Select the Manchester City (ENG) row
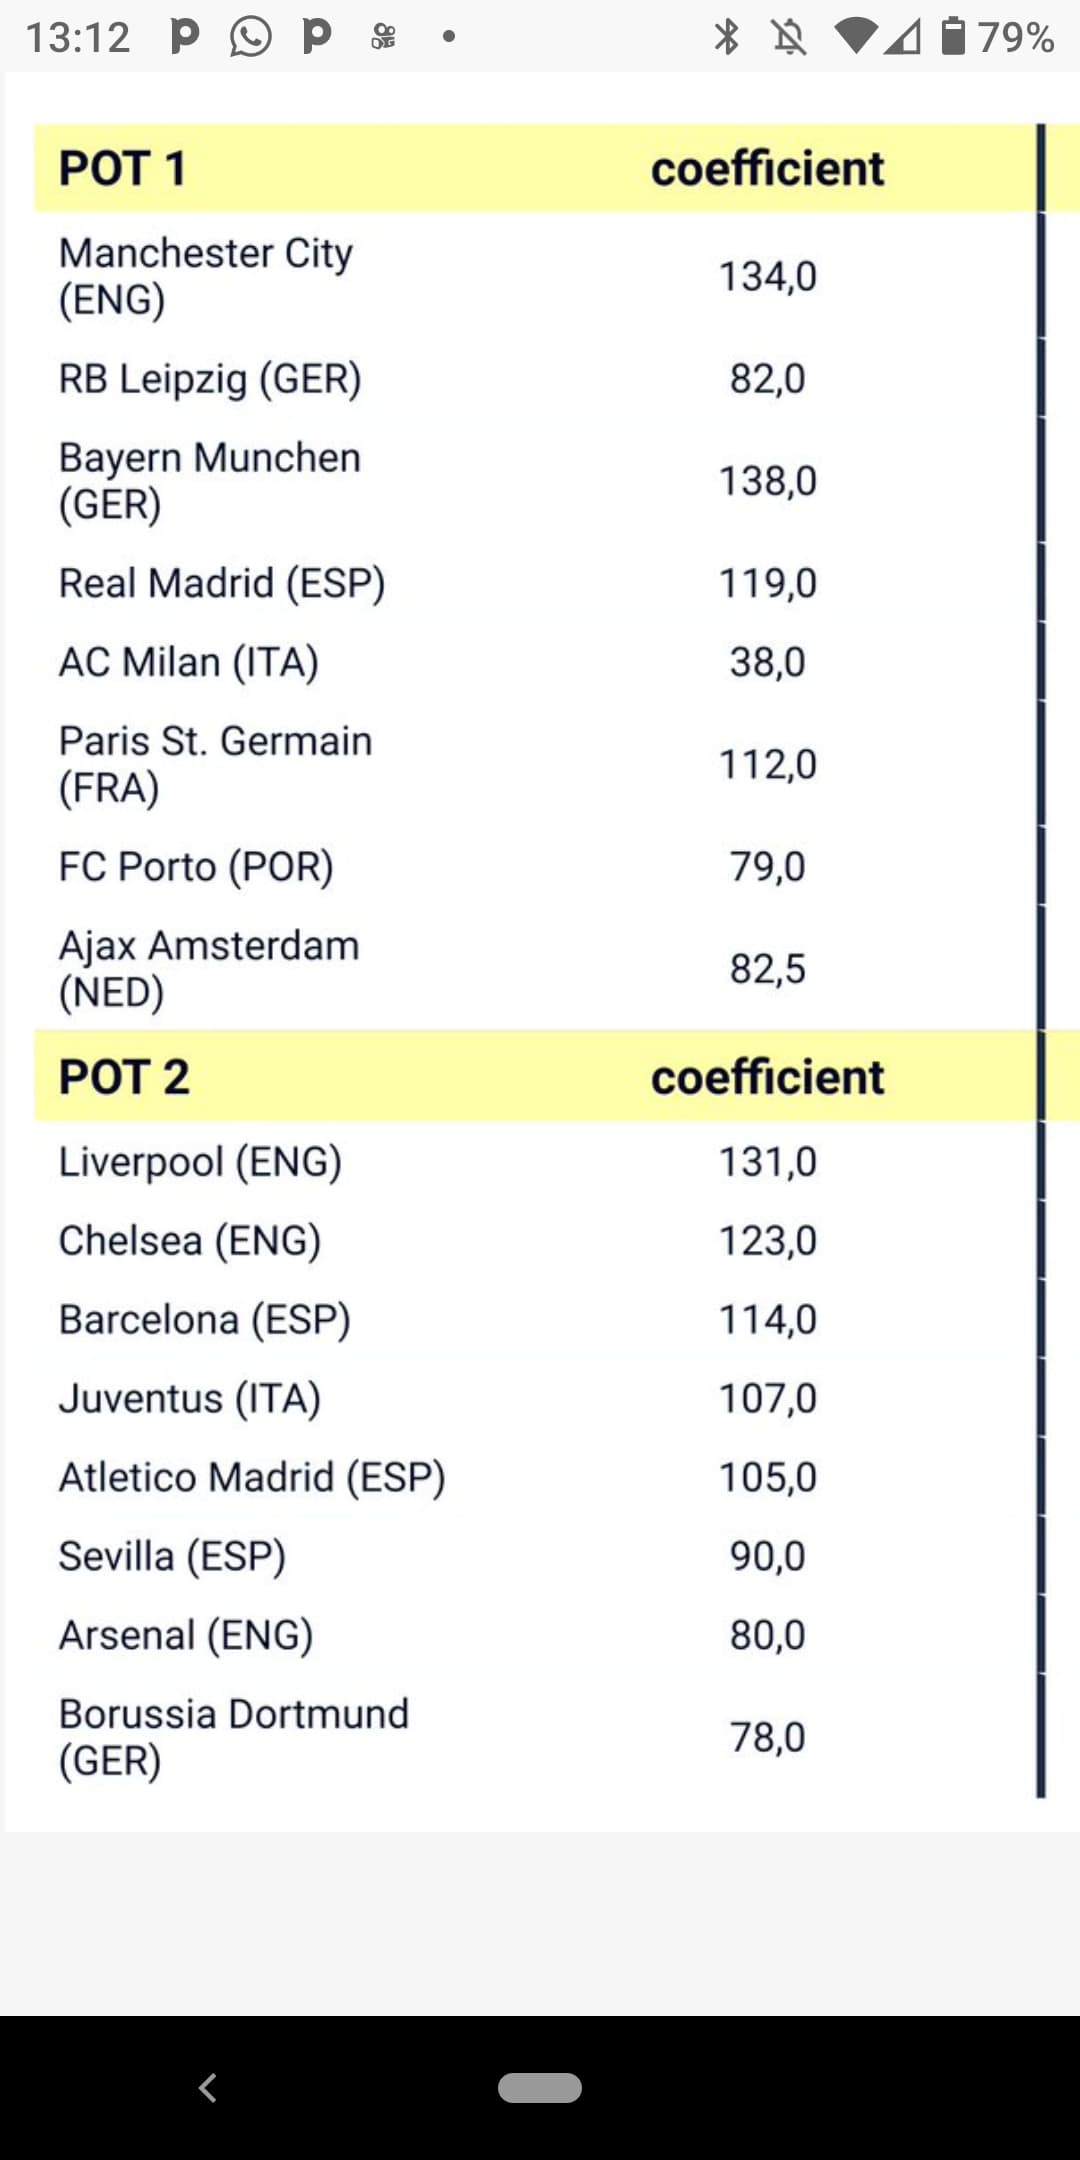Screen dimensions: 1080x2160 [536, 276]
